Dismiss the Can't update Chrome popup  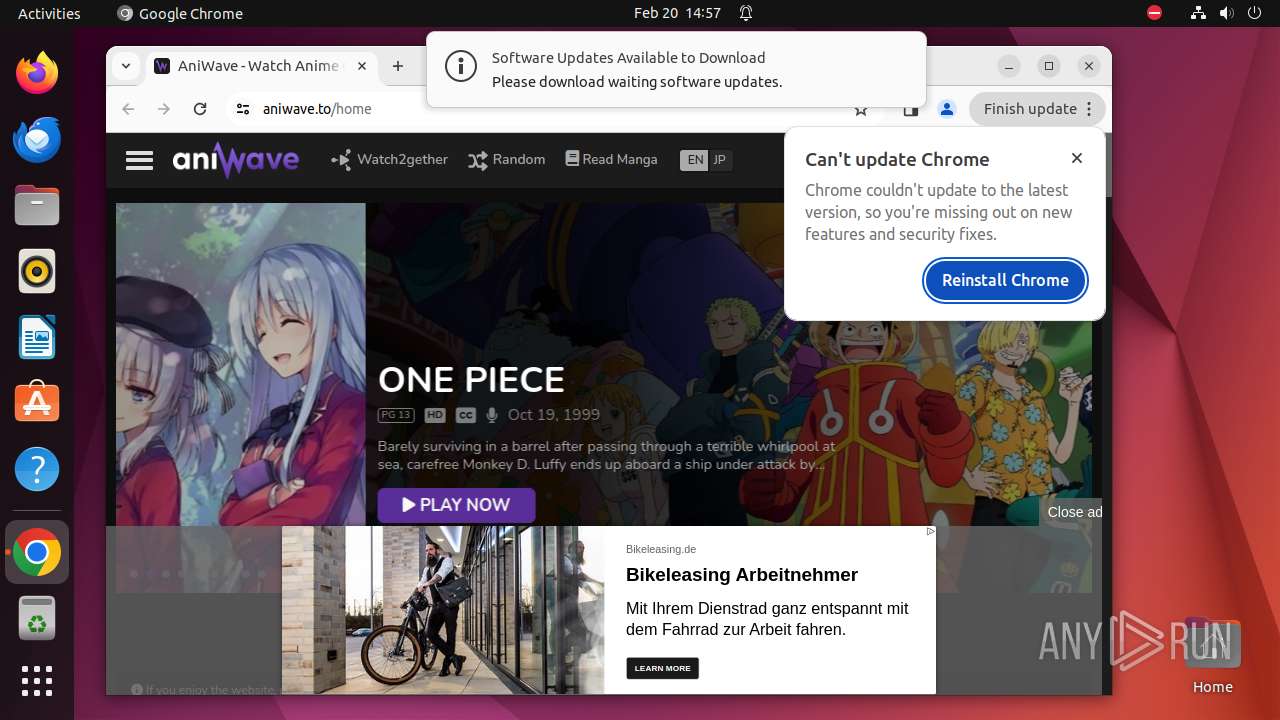(x=1077, y=158)
